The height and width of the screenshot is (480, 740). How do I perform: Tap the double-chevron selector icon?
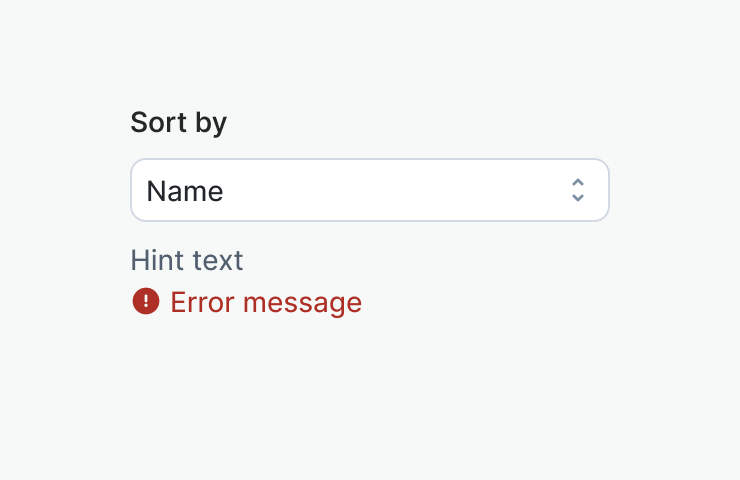coord(577,190)
